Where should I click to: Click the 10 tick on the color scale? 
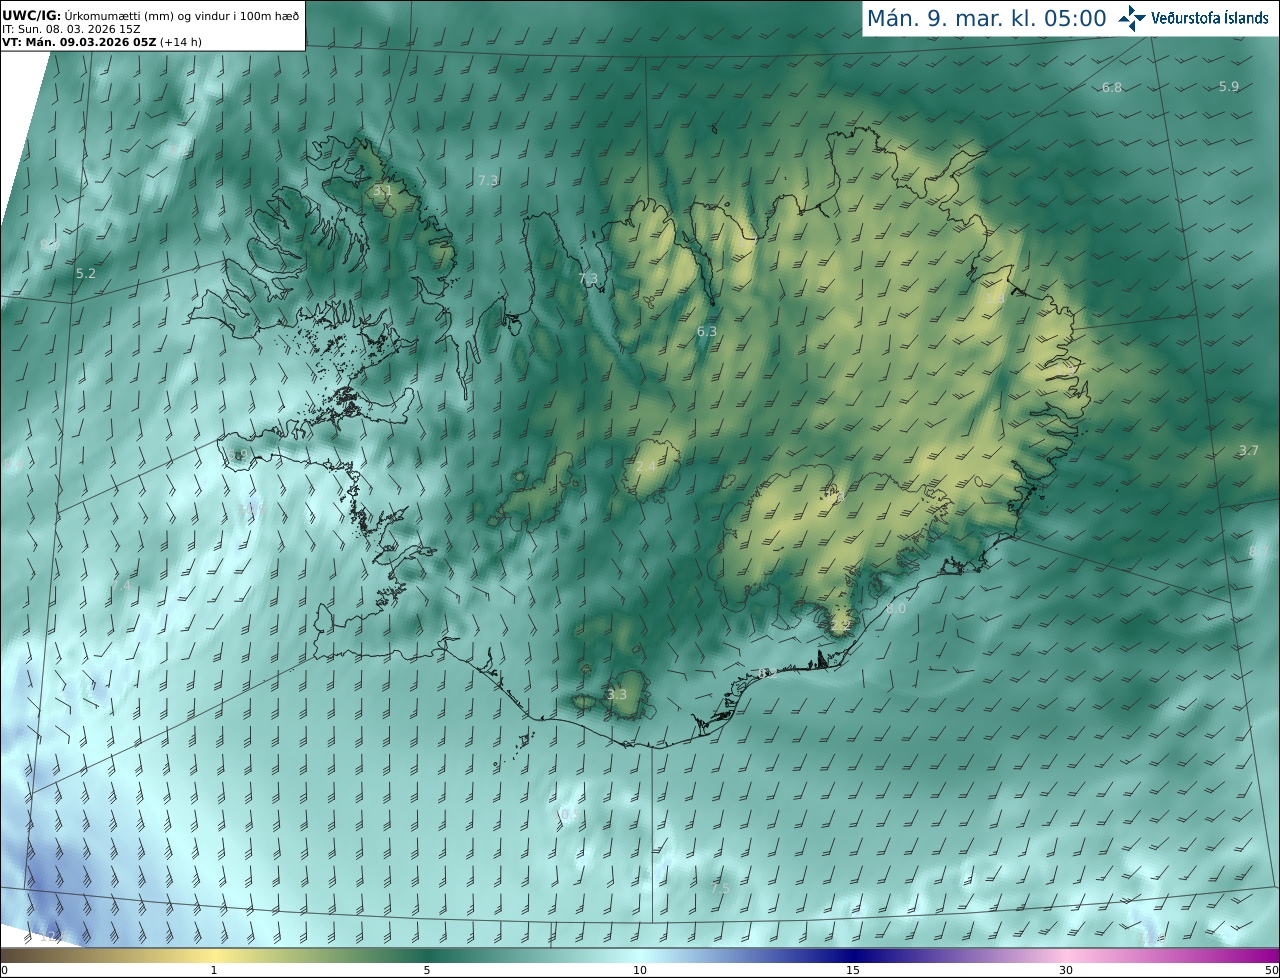[640, 970]
